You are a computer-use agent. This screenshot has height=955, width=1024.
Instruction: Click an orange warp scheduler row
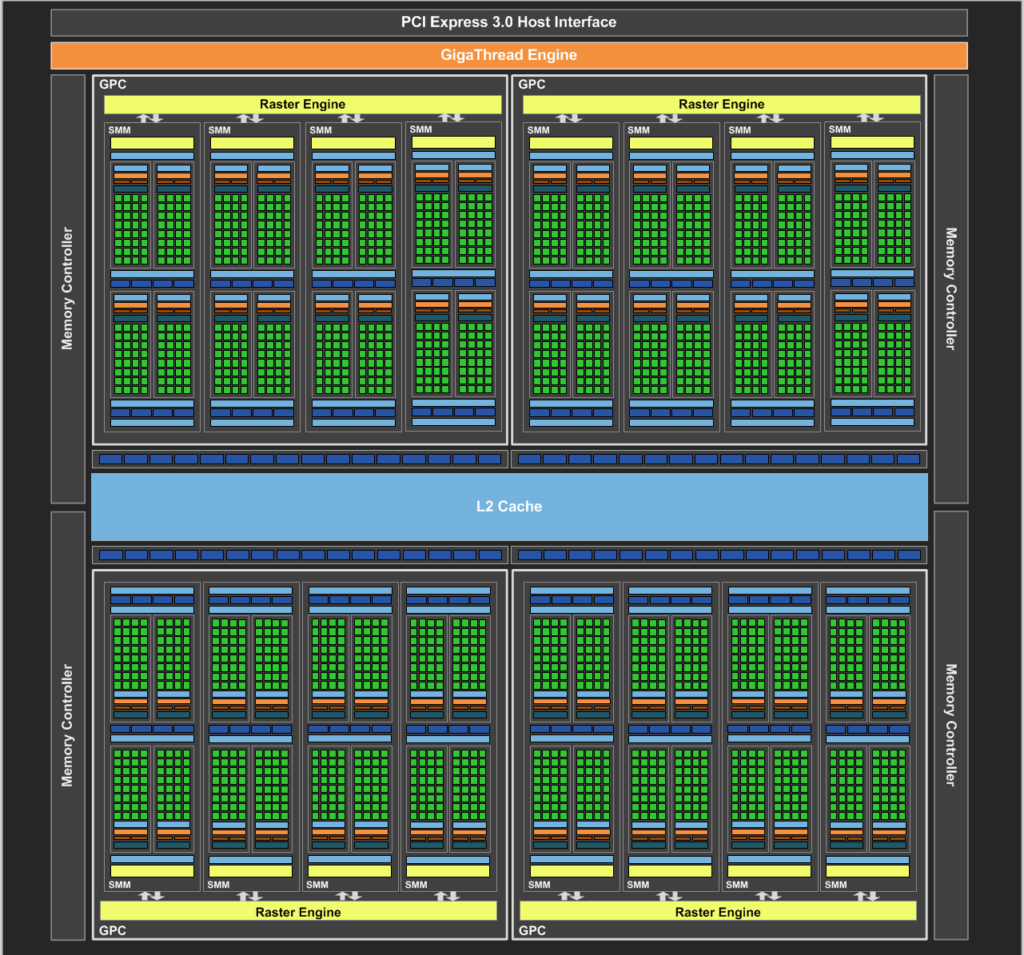point(130,176)
